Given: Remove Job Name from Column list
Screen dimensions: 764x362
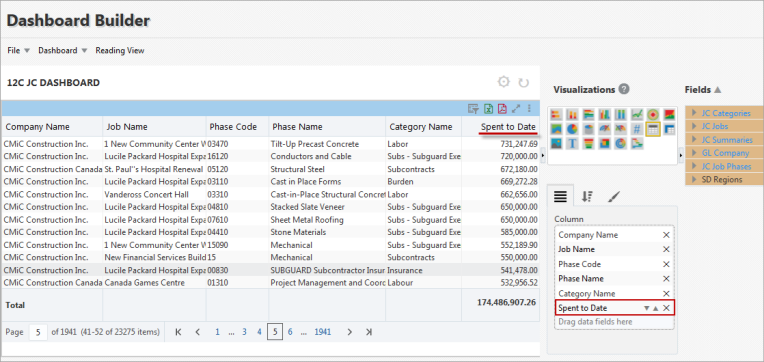Looking at the screenshot, I should pyautogui.click(x=666, y=249).
